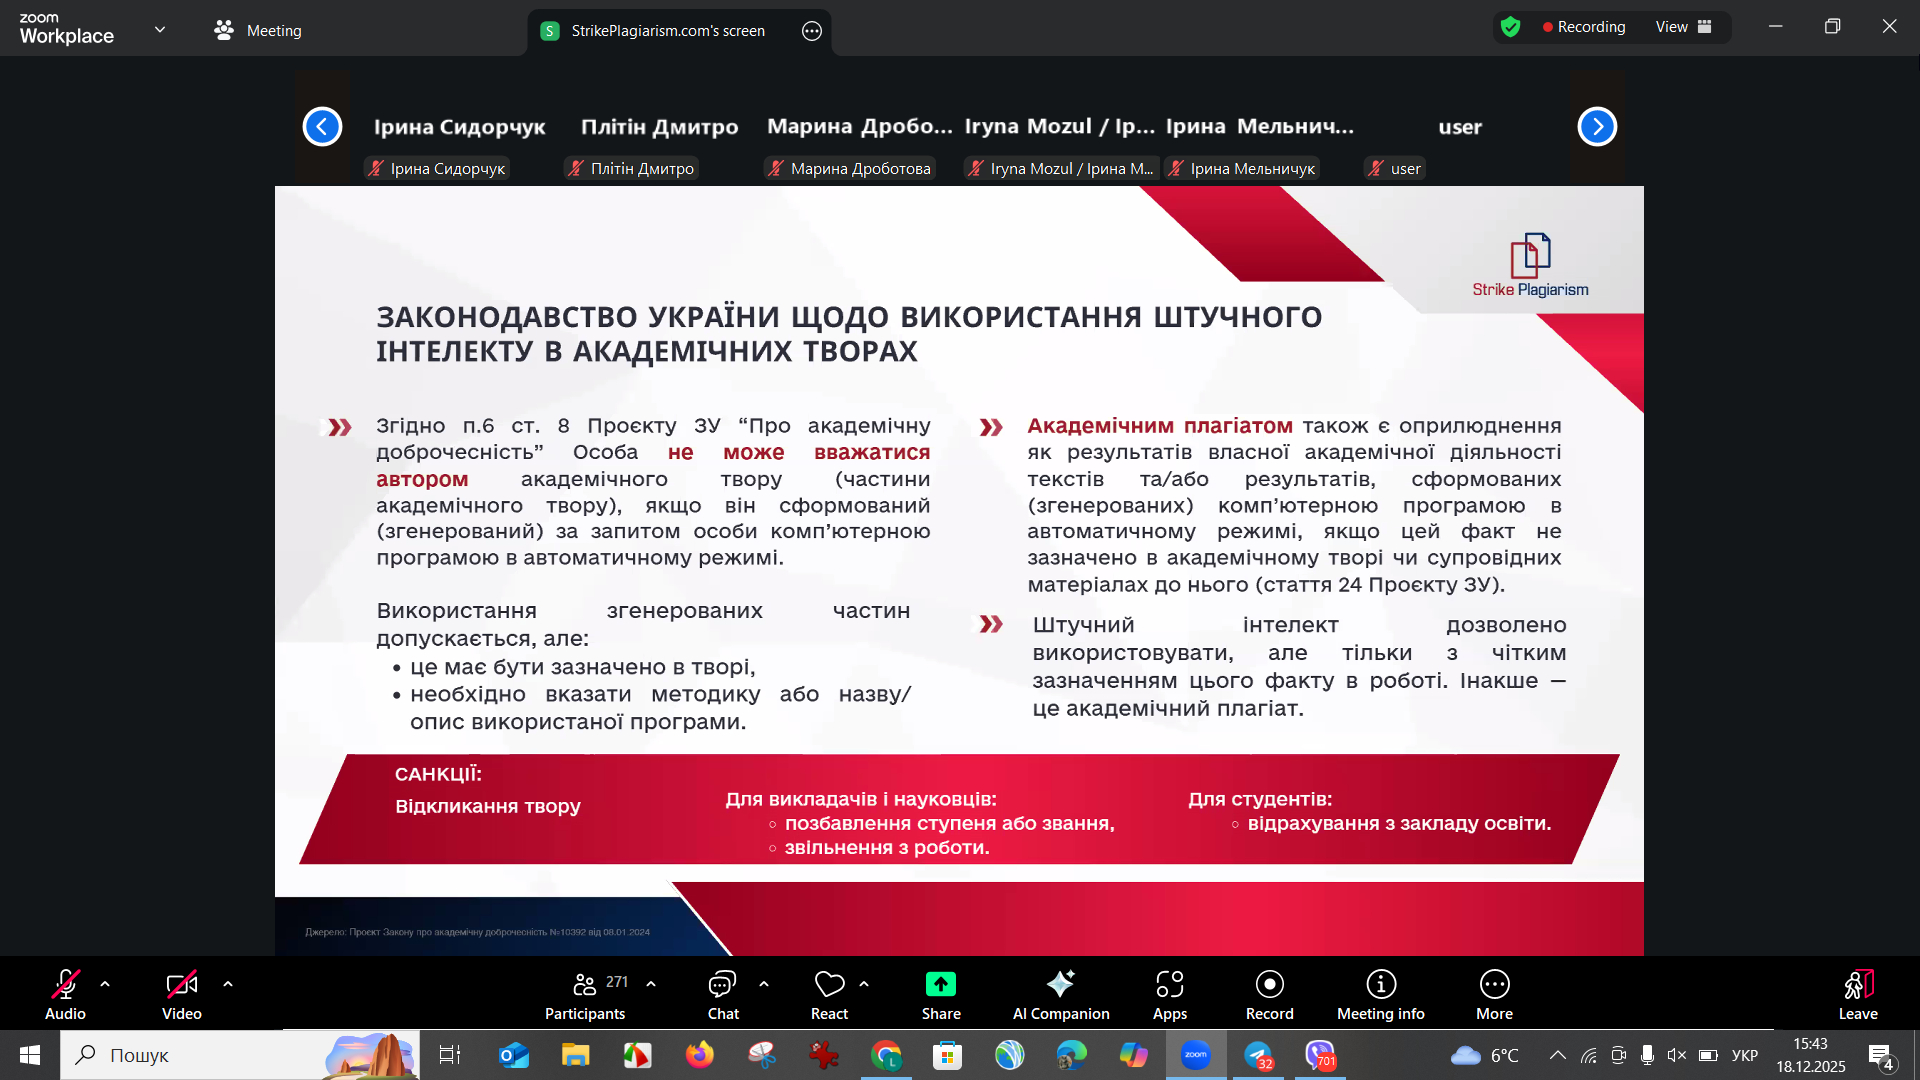Image resolution: width=1920 pixels, height=1080 pixels.
Task: Expand audio settings arrow next to Audio
Action: (105, 984)
